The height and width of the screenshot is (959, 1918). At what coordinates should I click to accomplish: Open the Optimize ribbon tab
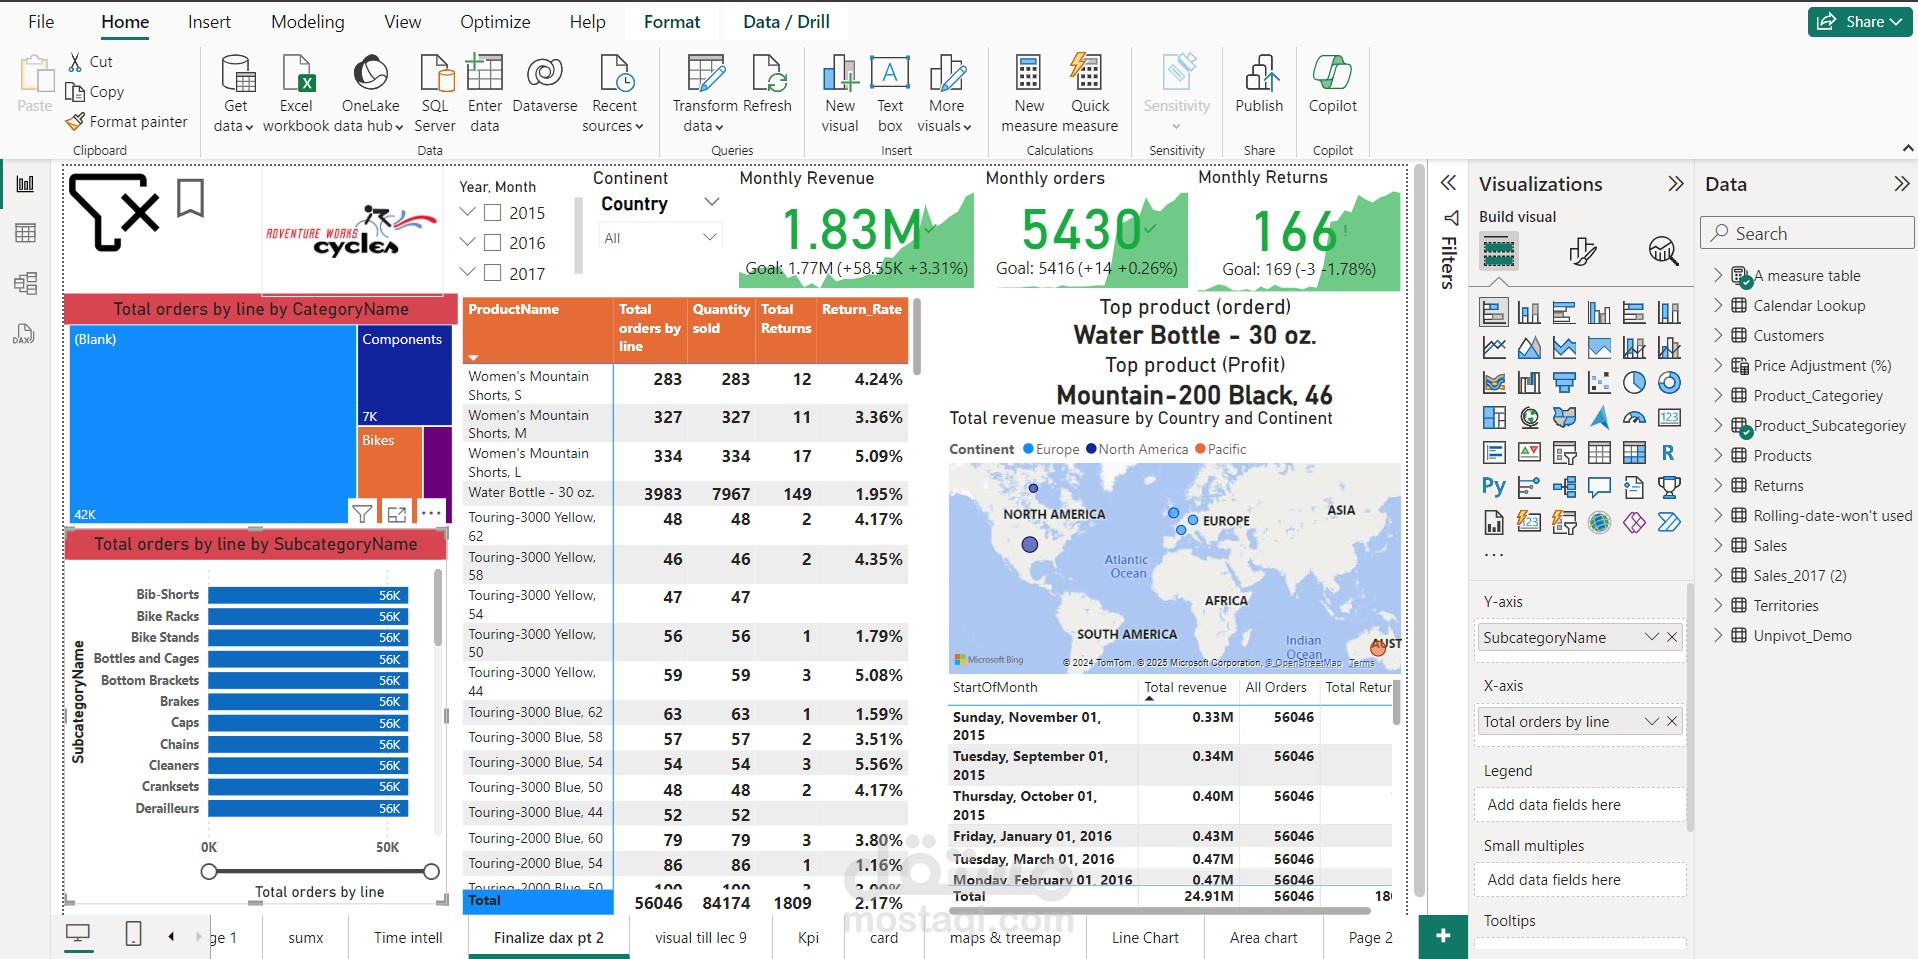[495, 22]
